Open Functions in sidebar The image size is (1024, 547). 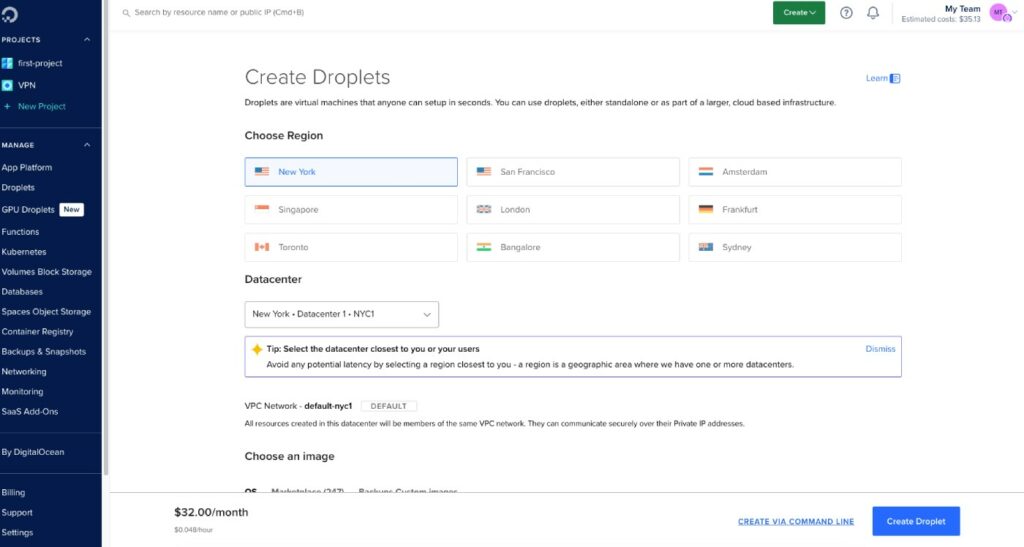click(x=20, y=232)
